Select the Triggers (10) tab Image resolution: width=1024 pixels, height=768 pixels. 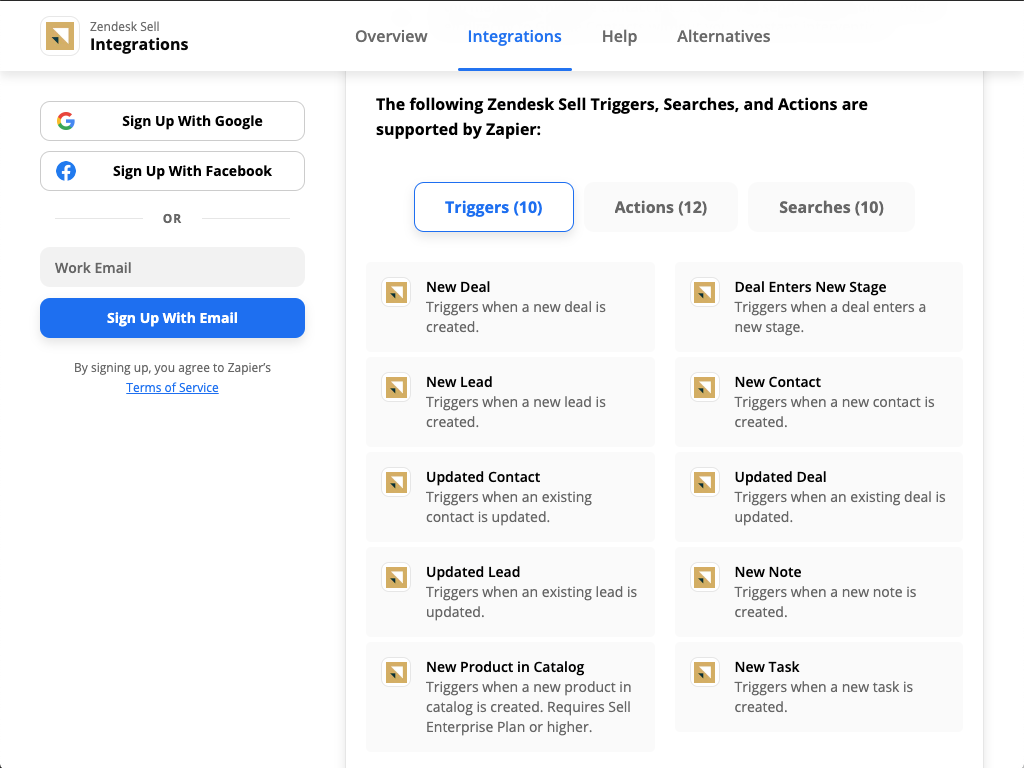point(493,207)
